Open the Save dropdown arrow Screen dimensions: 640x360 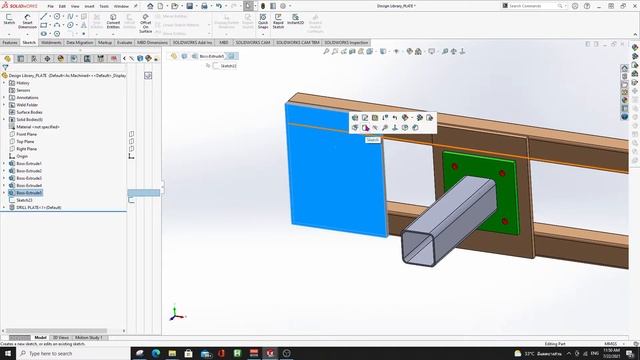point(196,6)
